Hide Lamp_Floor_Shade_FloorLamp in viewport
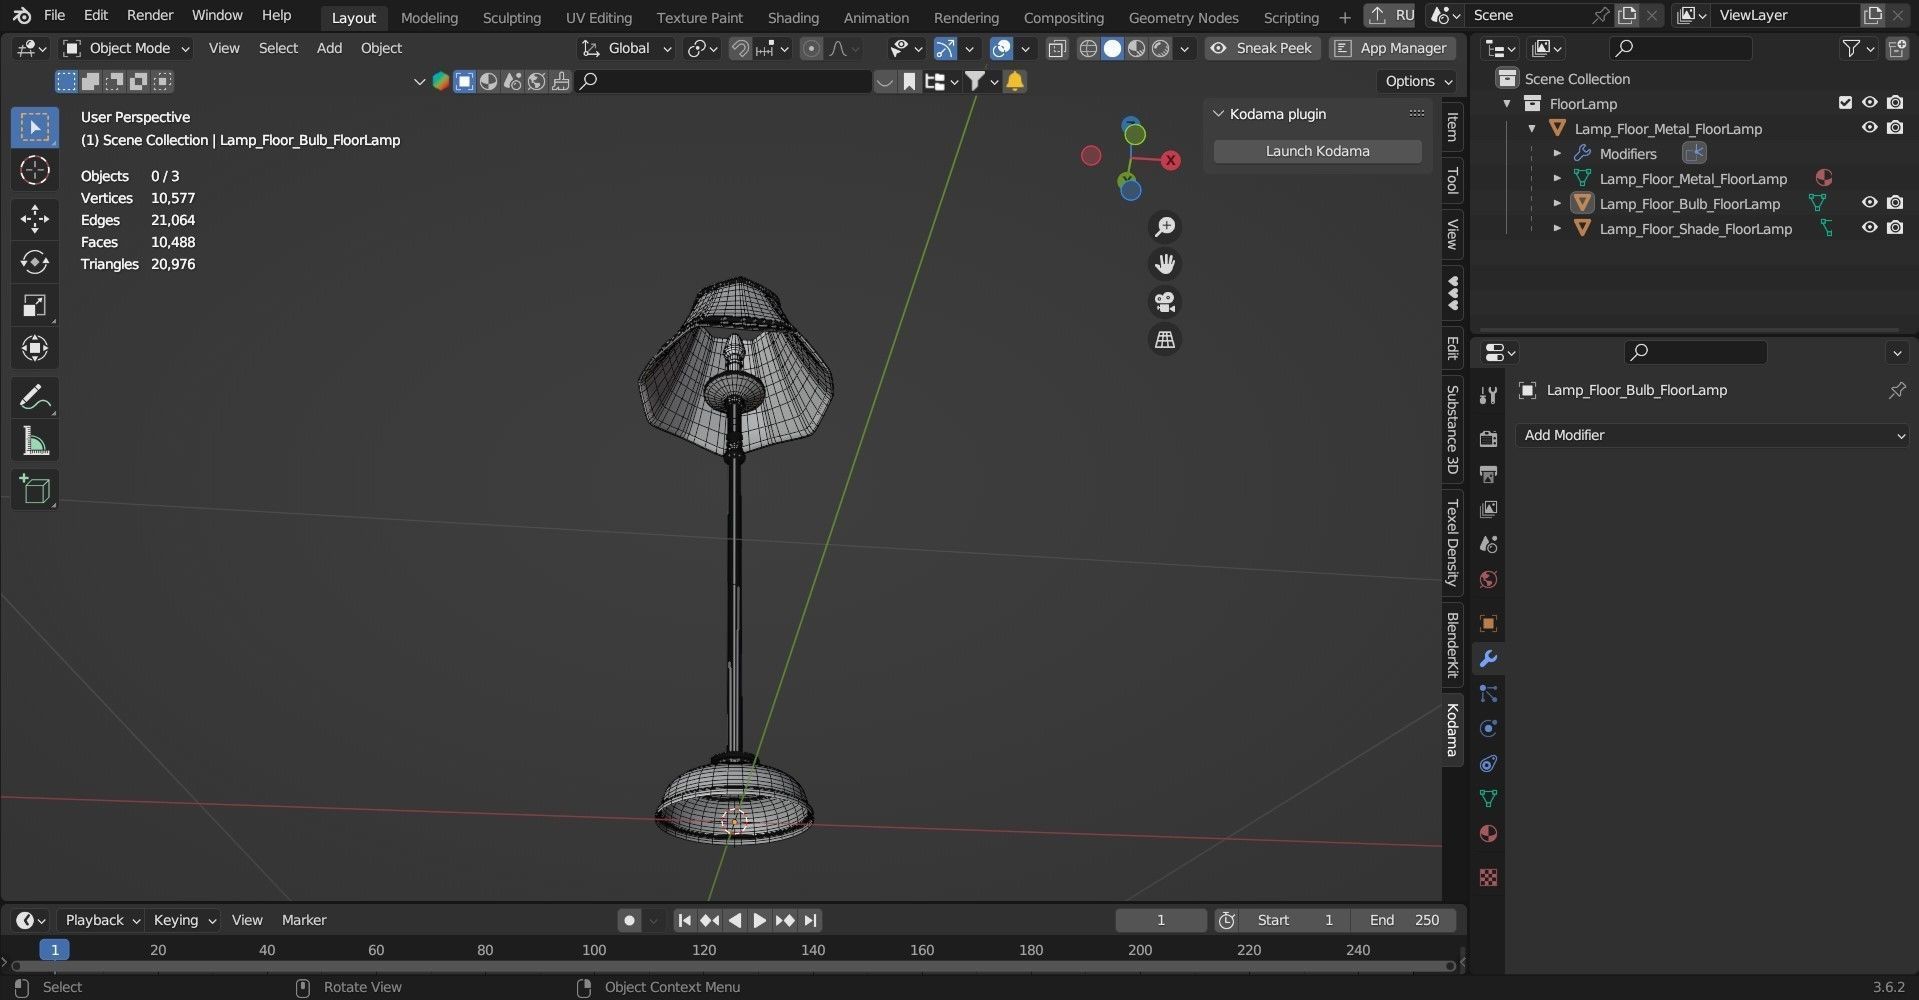 click(1869, 228)
